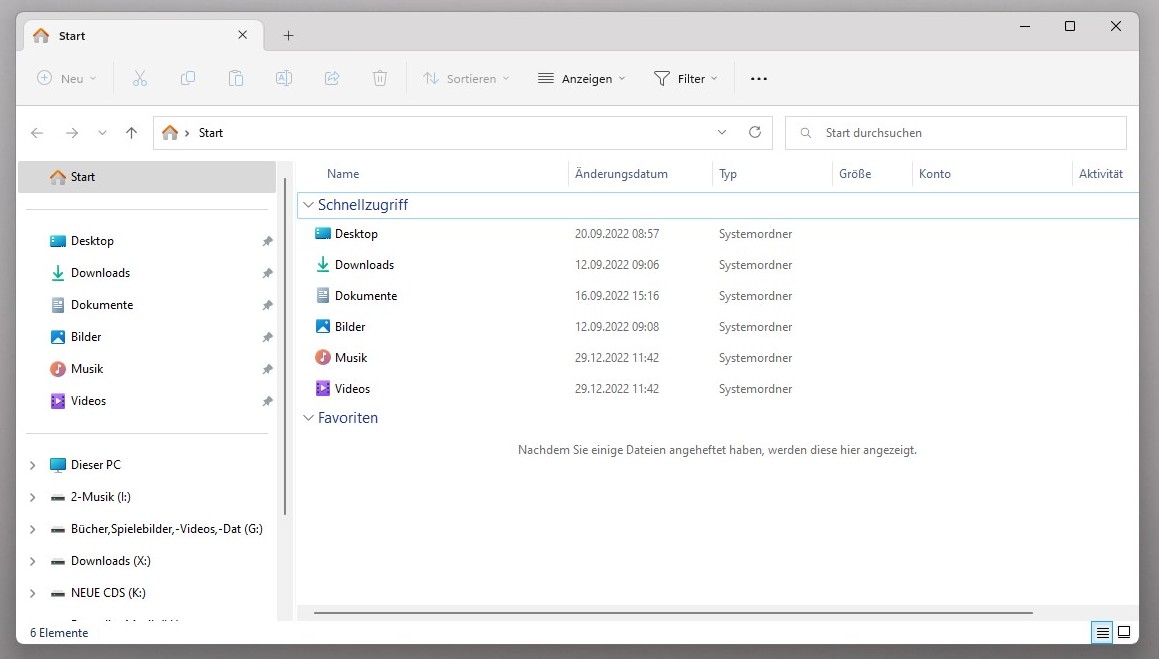
Task: Click the Delete (trash) icon
Action: point(380,78)
